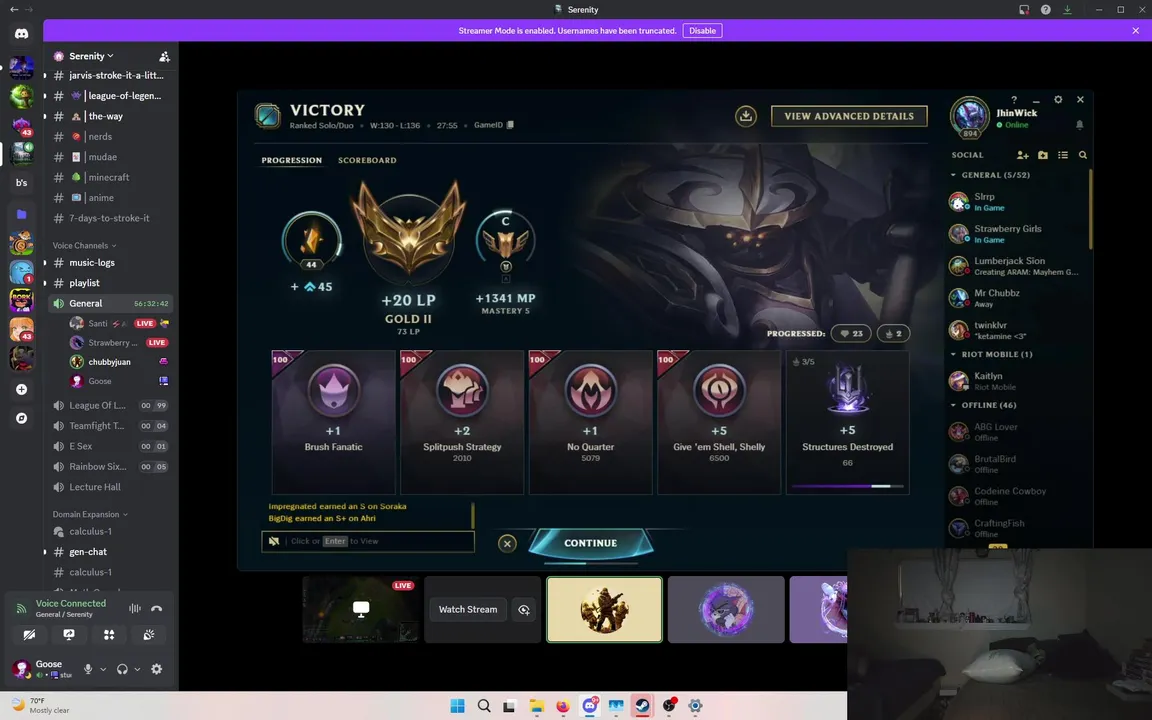Open Discord user settings gear
The width and height of the screenshot is (1152, 720).
pos(156,669)
